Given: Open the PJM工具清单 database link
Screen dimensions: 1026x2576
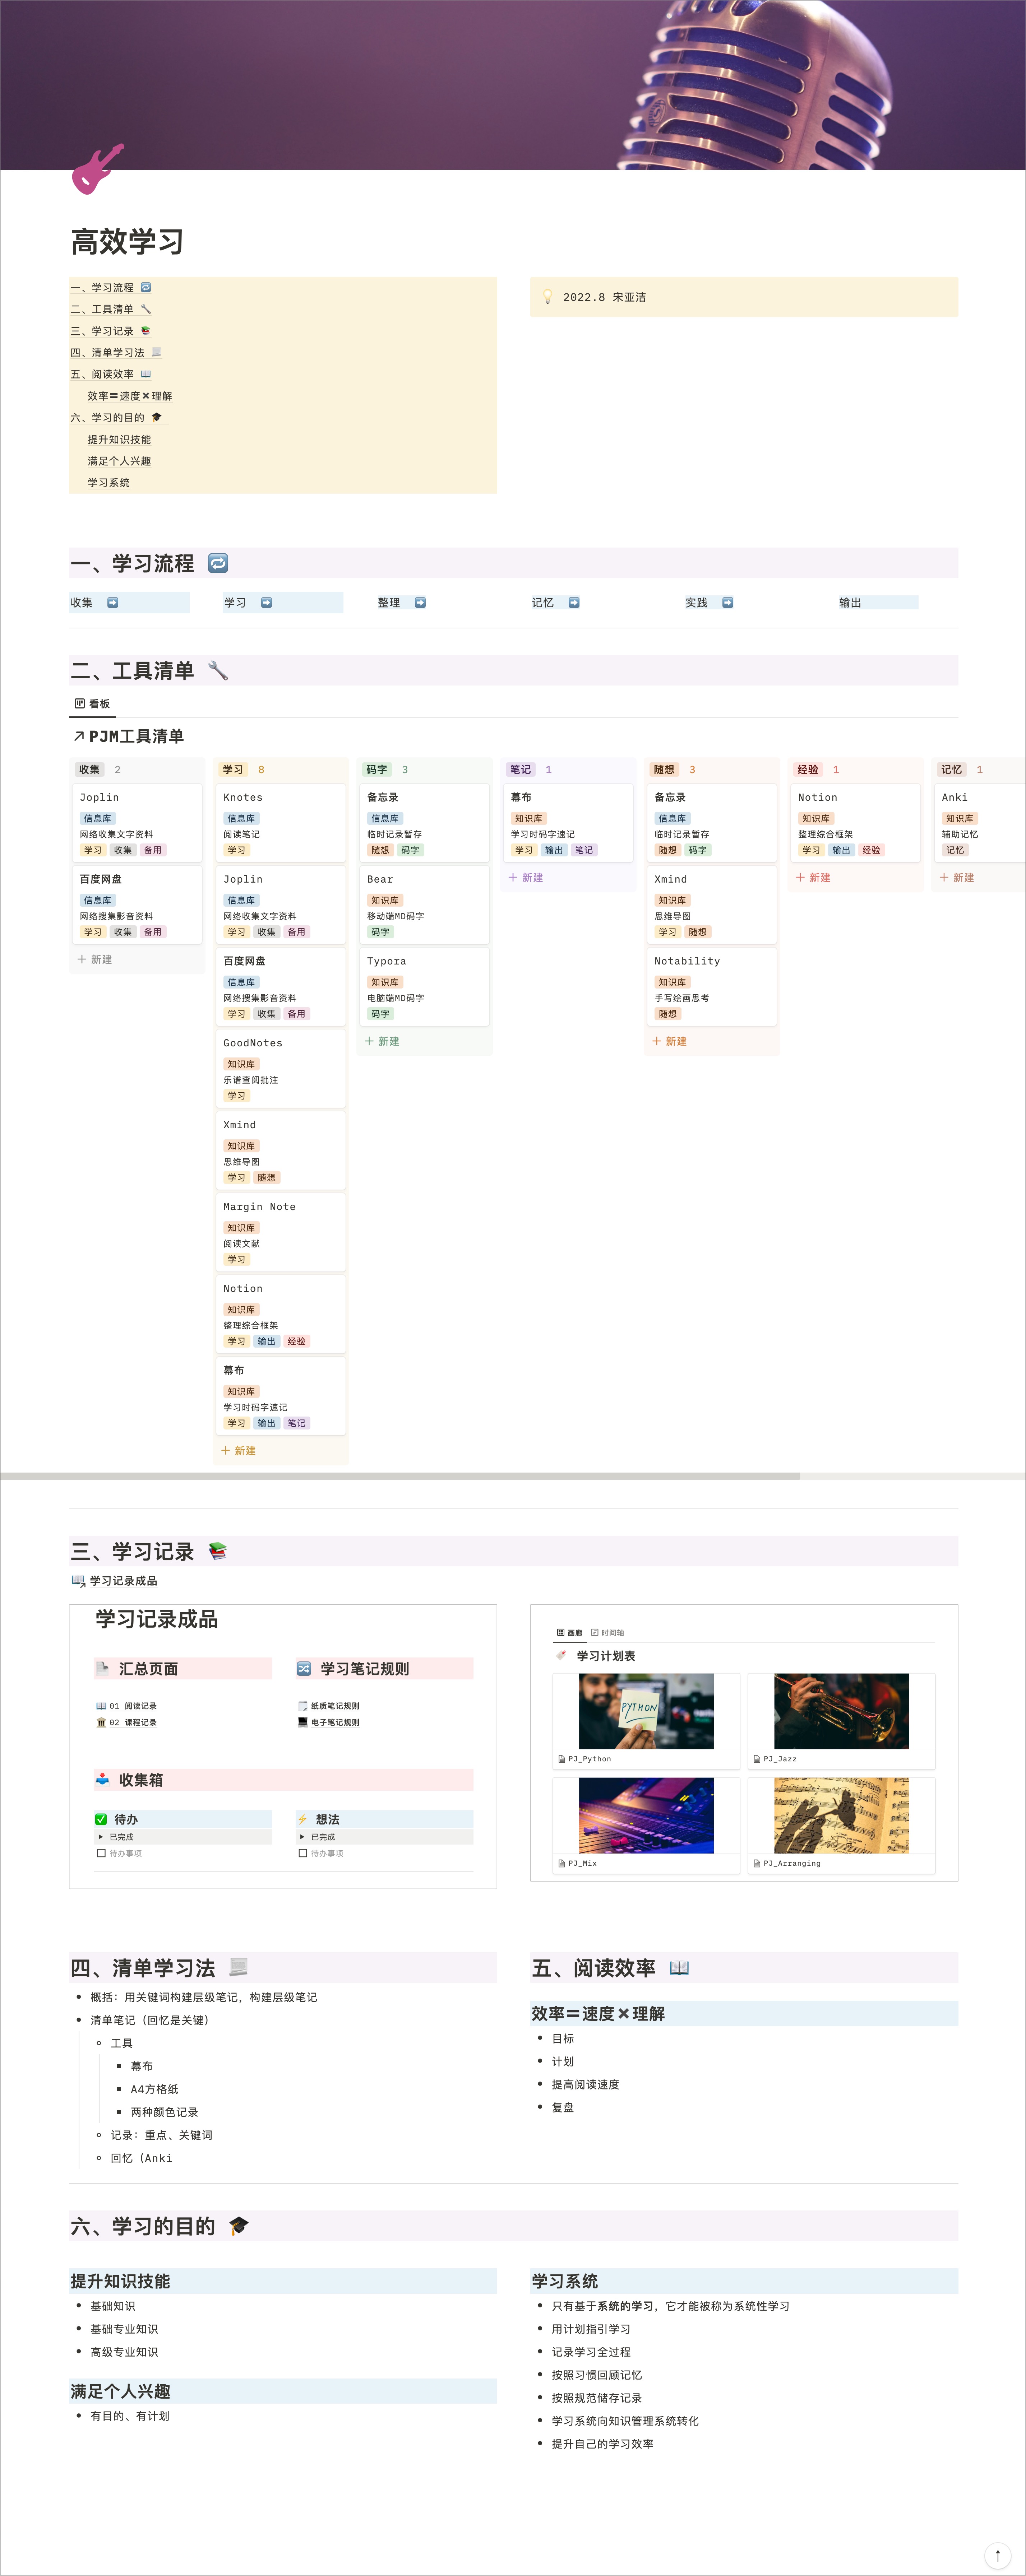Looking at the screenshot, I should pyautogui.click(x=136, y=736).
